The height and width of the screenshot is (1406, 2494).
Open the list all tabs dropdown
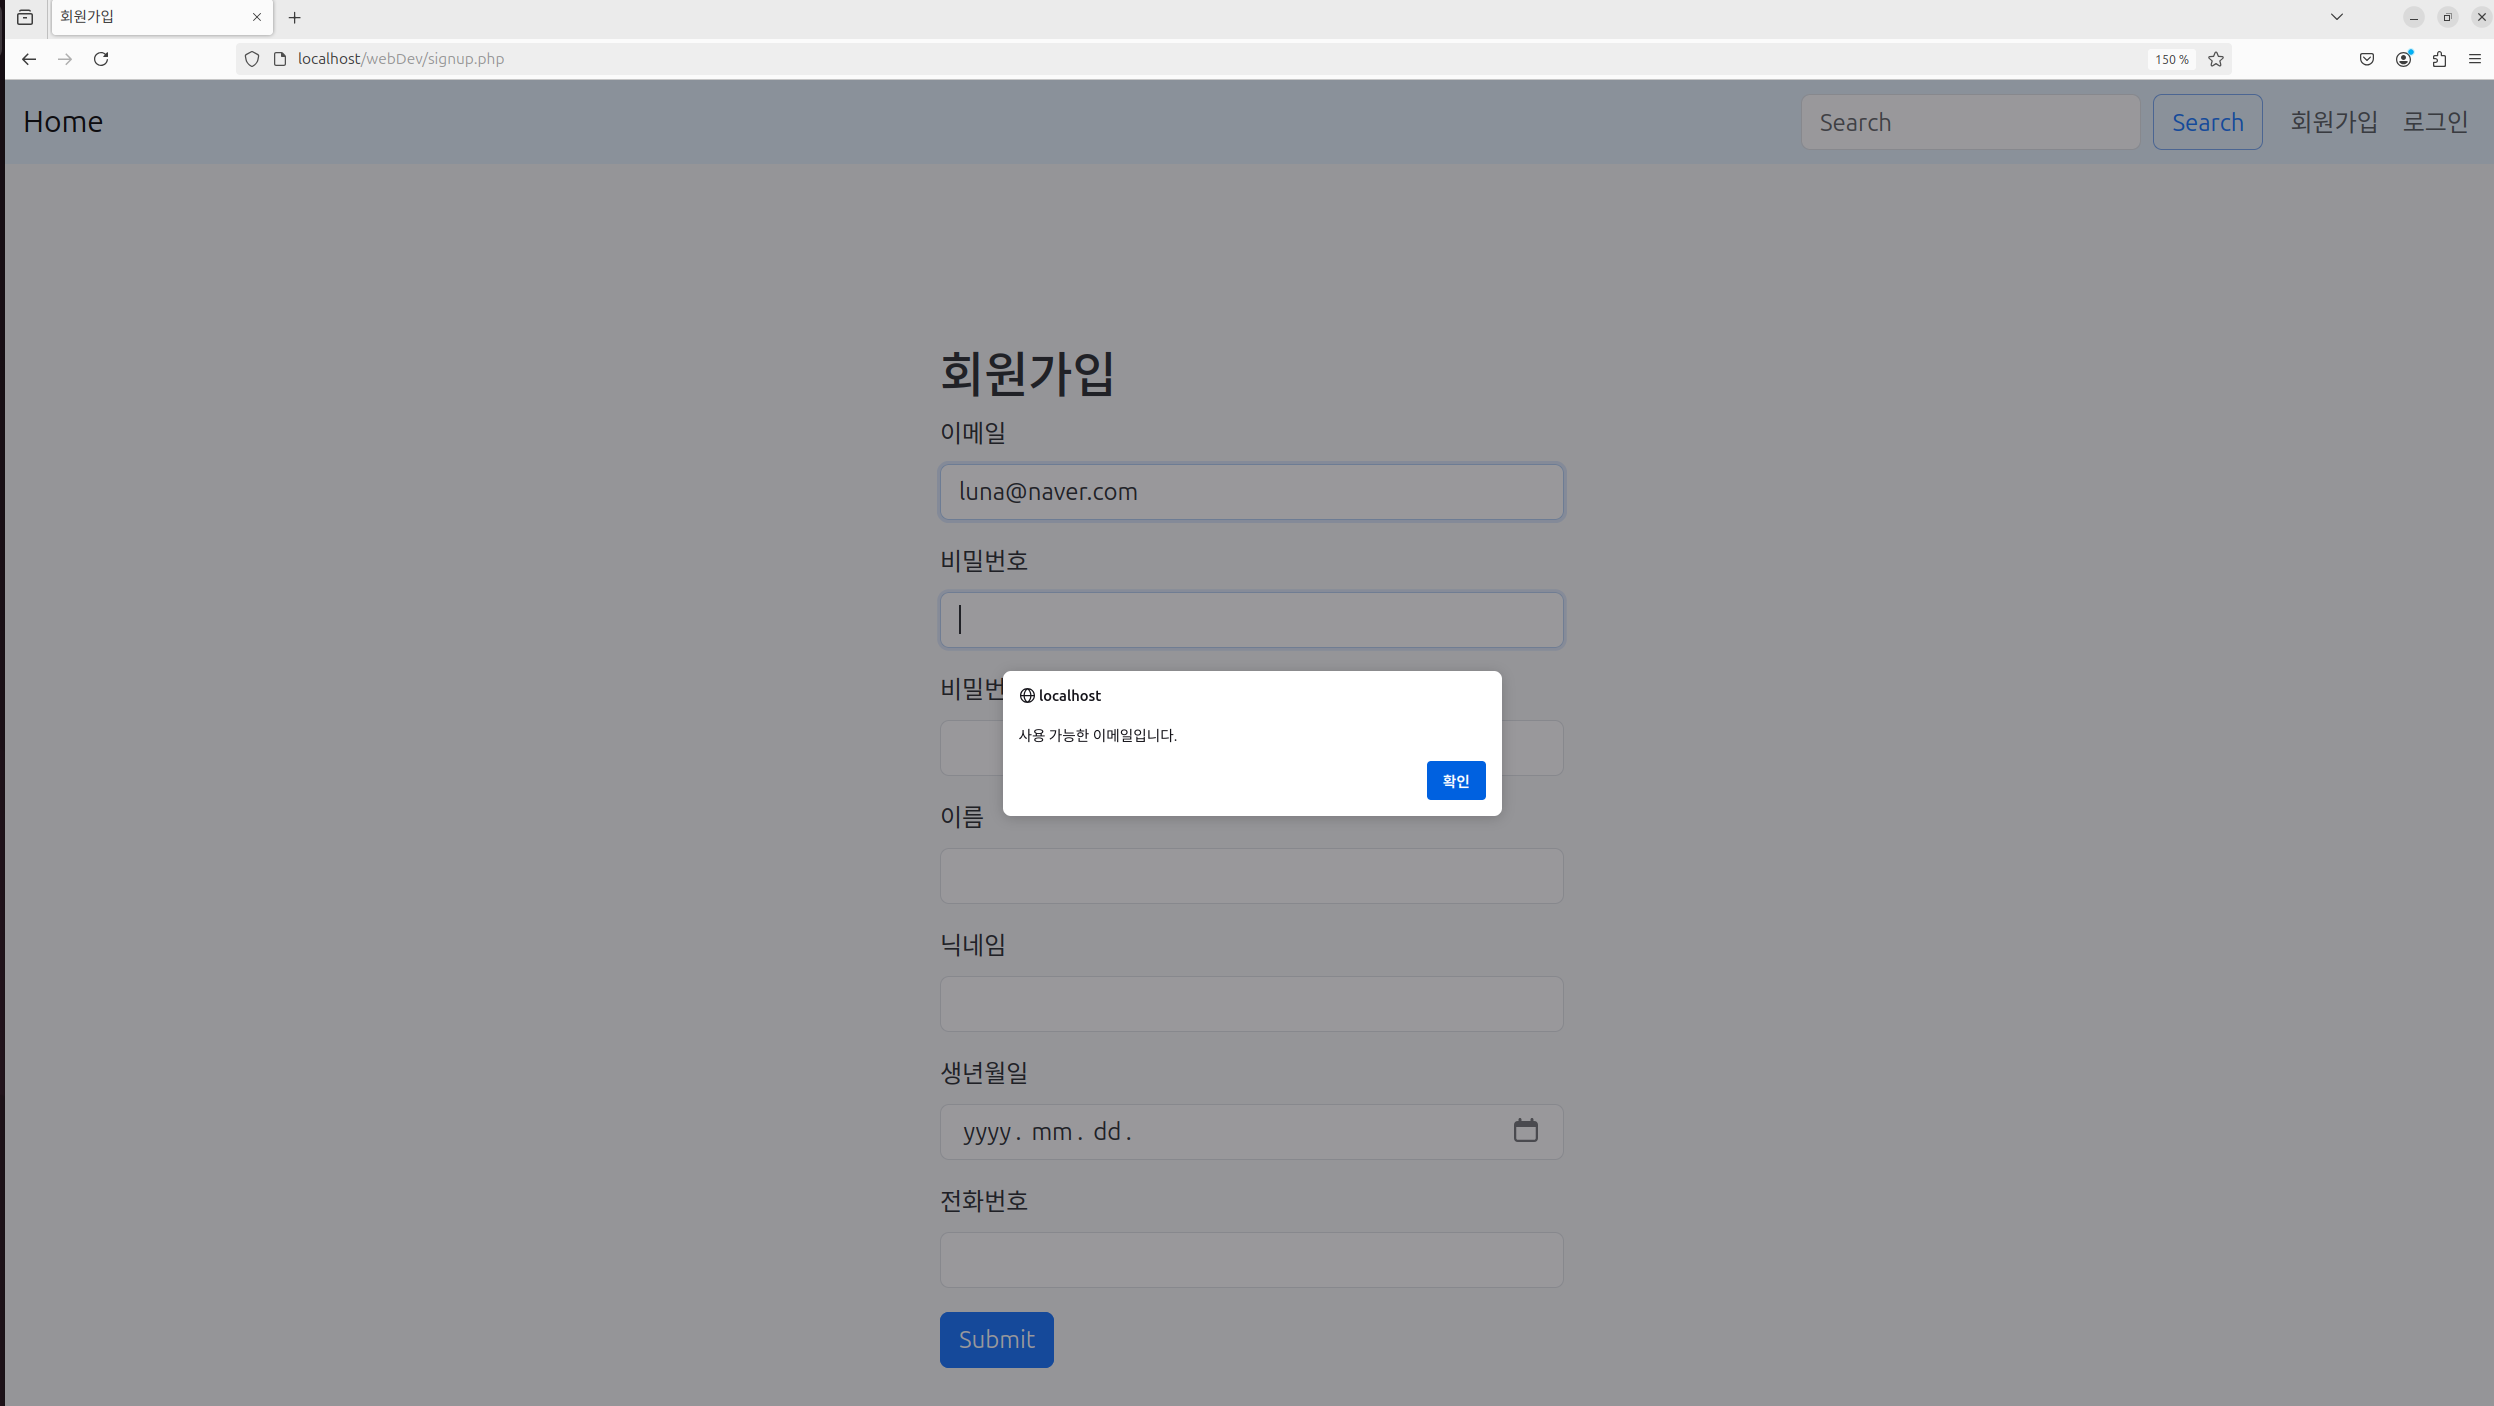pyautogui.click(x=2335, y=17)
